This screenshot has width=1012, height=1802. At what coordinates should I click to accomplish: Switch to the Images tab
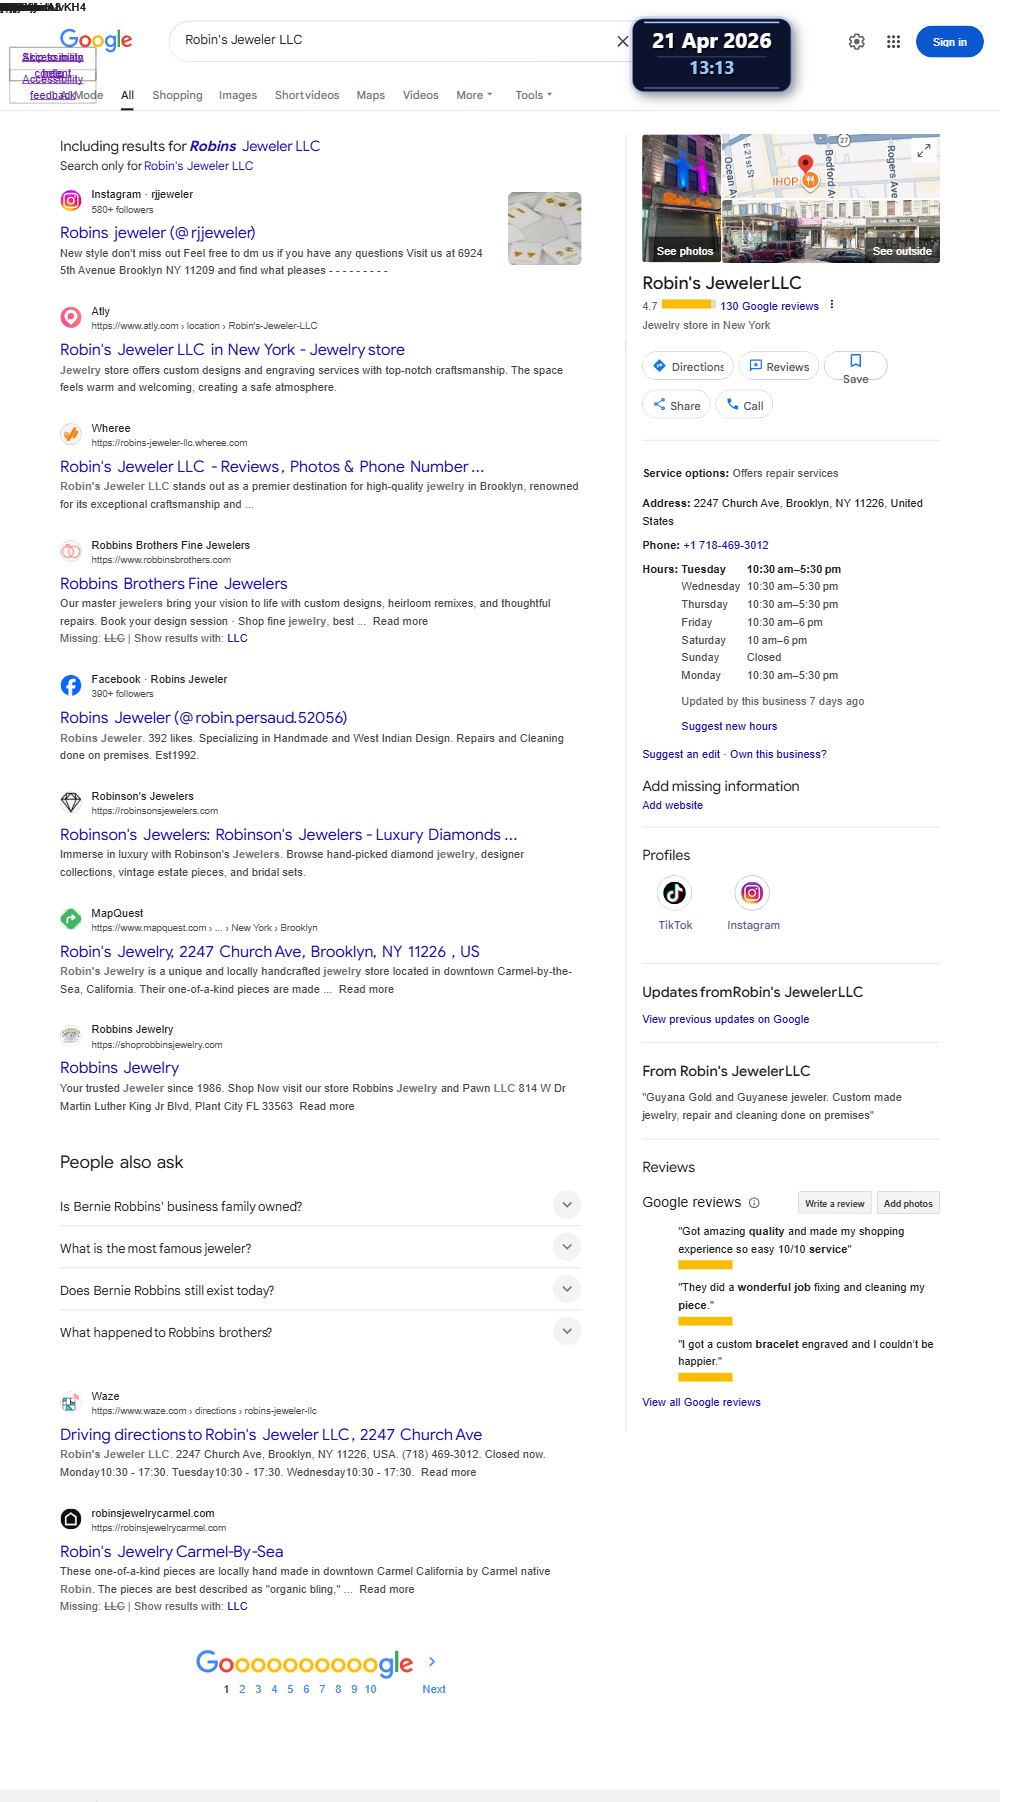click(x=238, y=95)
